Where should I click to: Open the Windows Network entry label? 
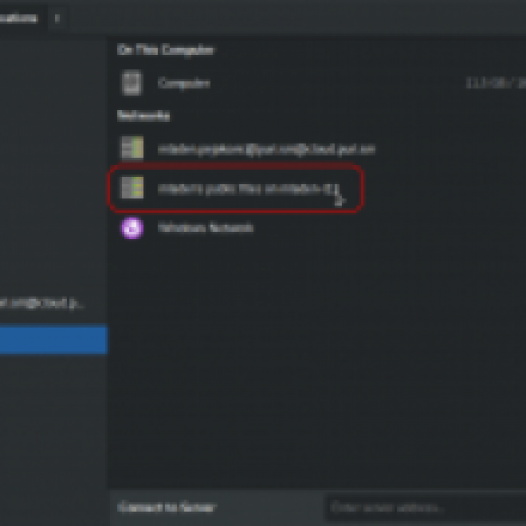(x=205, y=228)
